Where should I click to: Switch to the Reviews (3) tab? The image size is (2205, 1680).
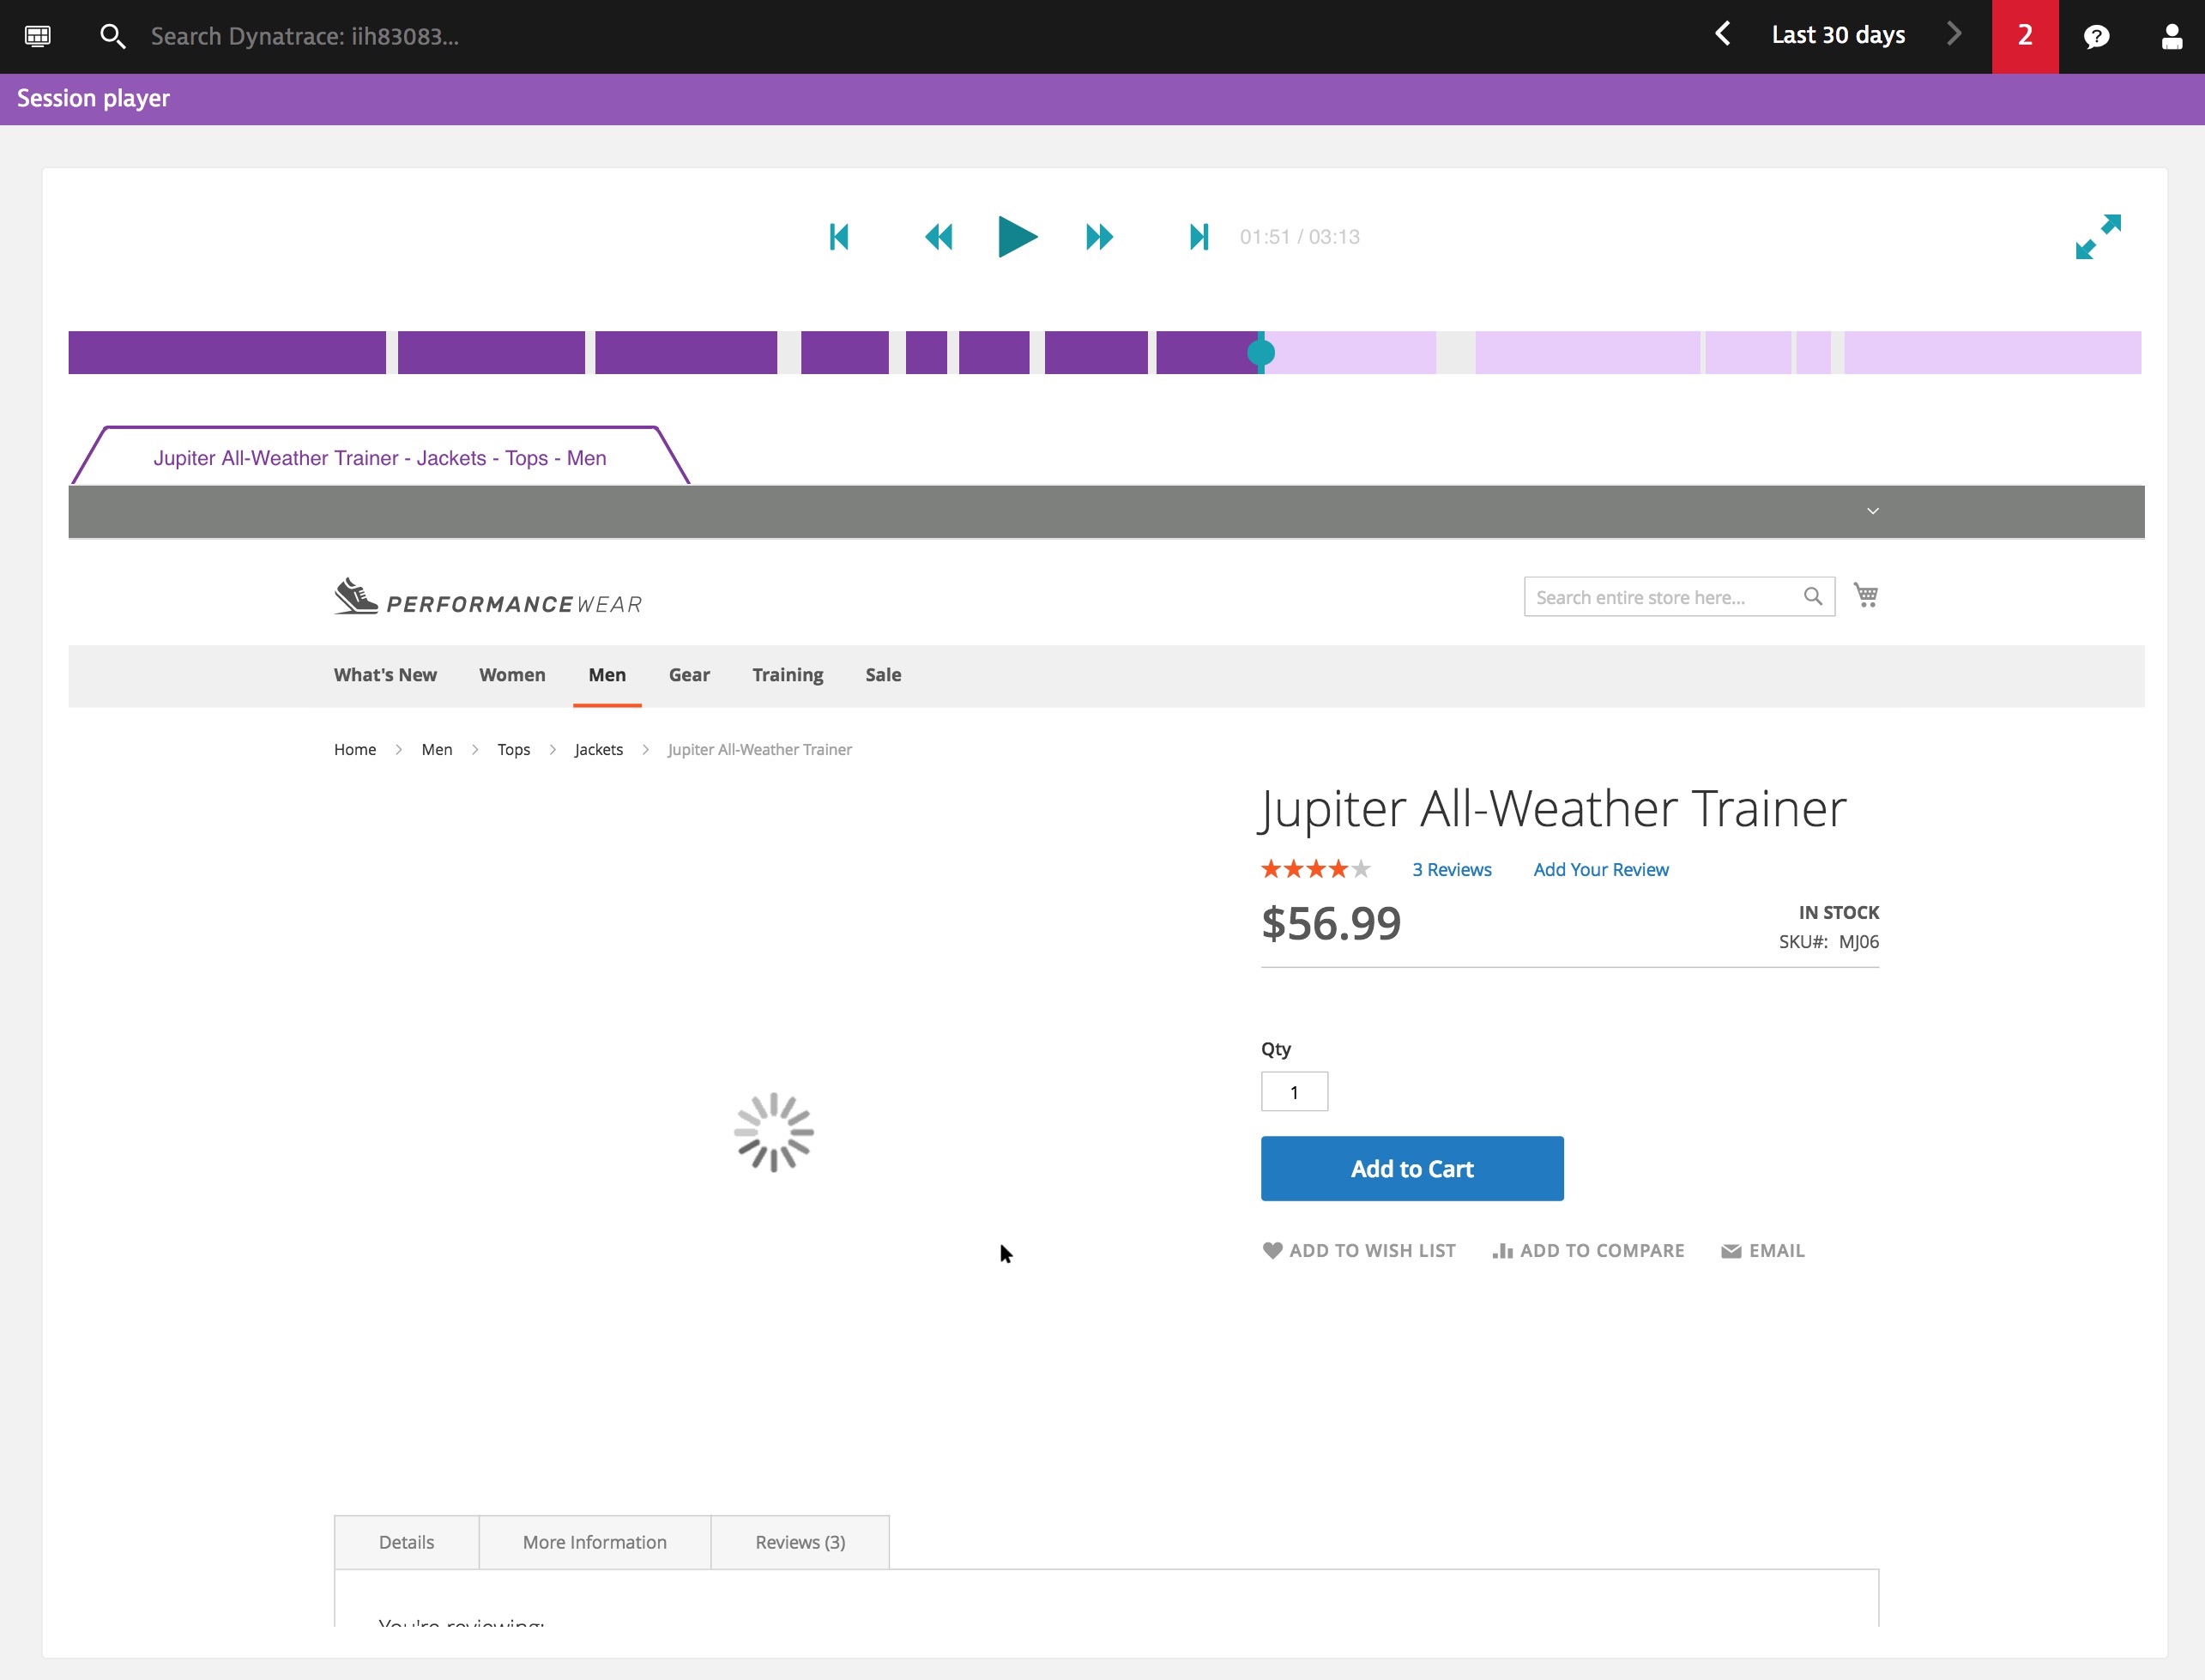pos(800,1542)
